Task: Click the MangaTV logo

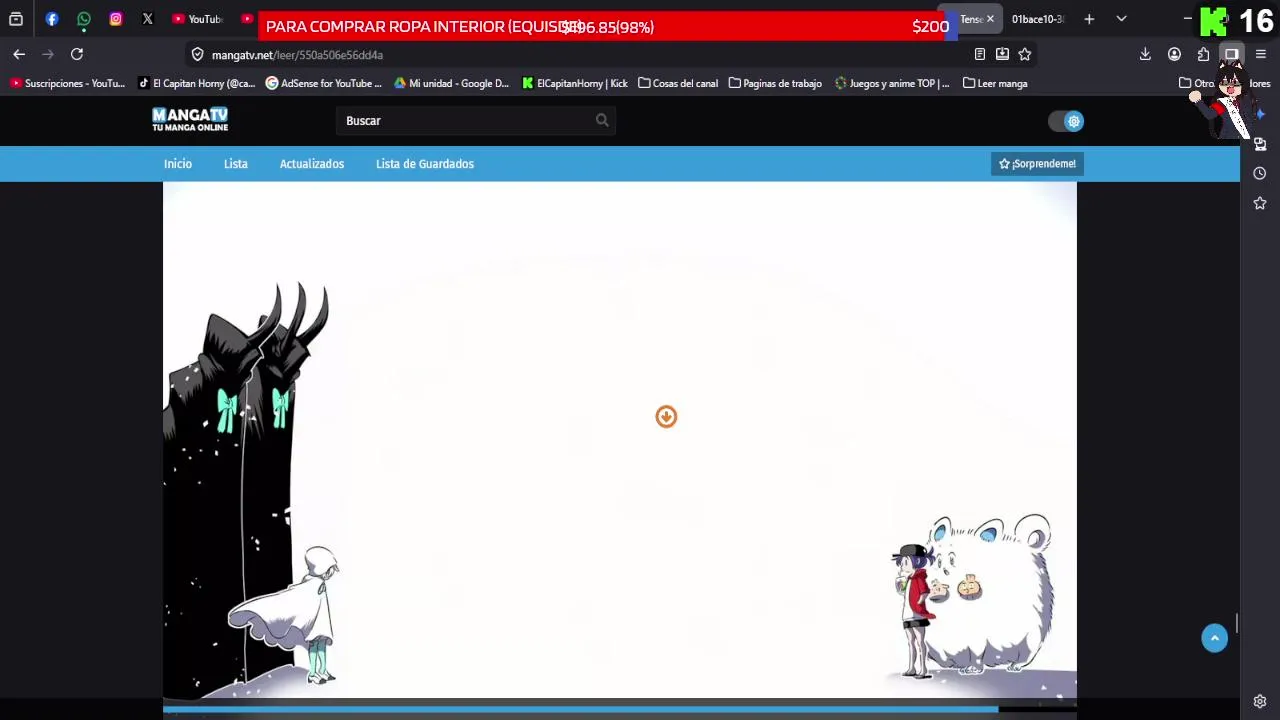Action: pos(190,120)
